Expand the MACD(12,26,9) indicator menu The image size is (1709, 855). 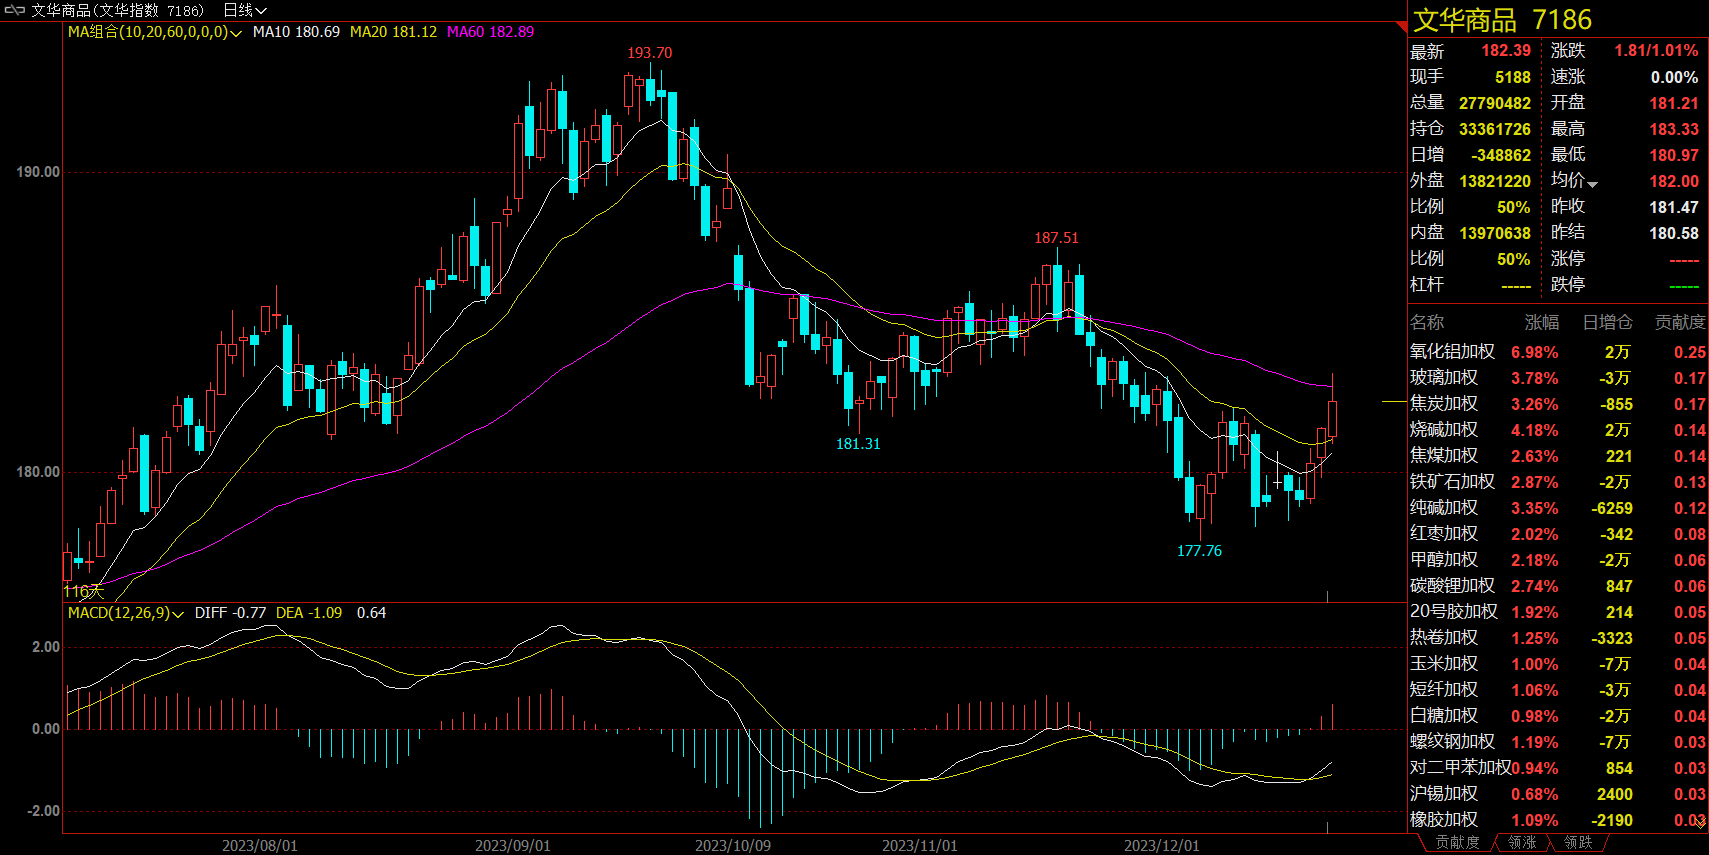tap(126, 613)
